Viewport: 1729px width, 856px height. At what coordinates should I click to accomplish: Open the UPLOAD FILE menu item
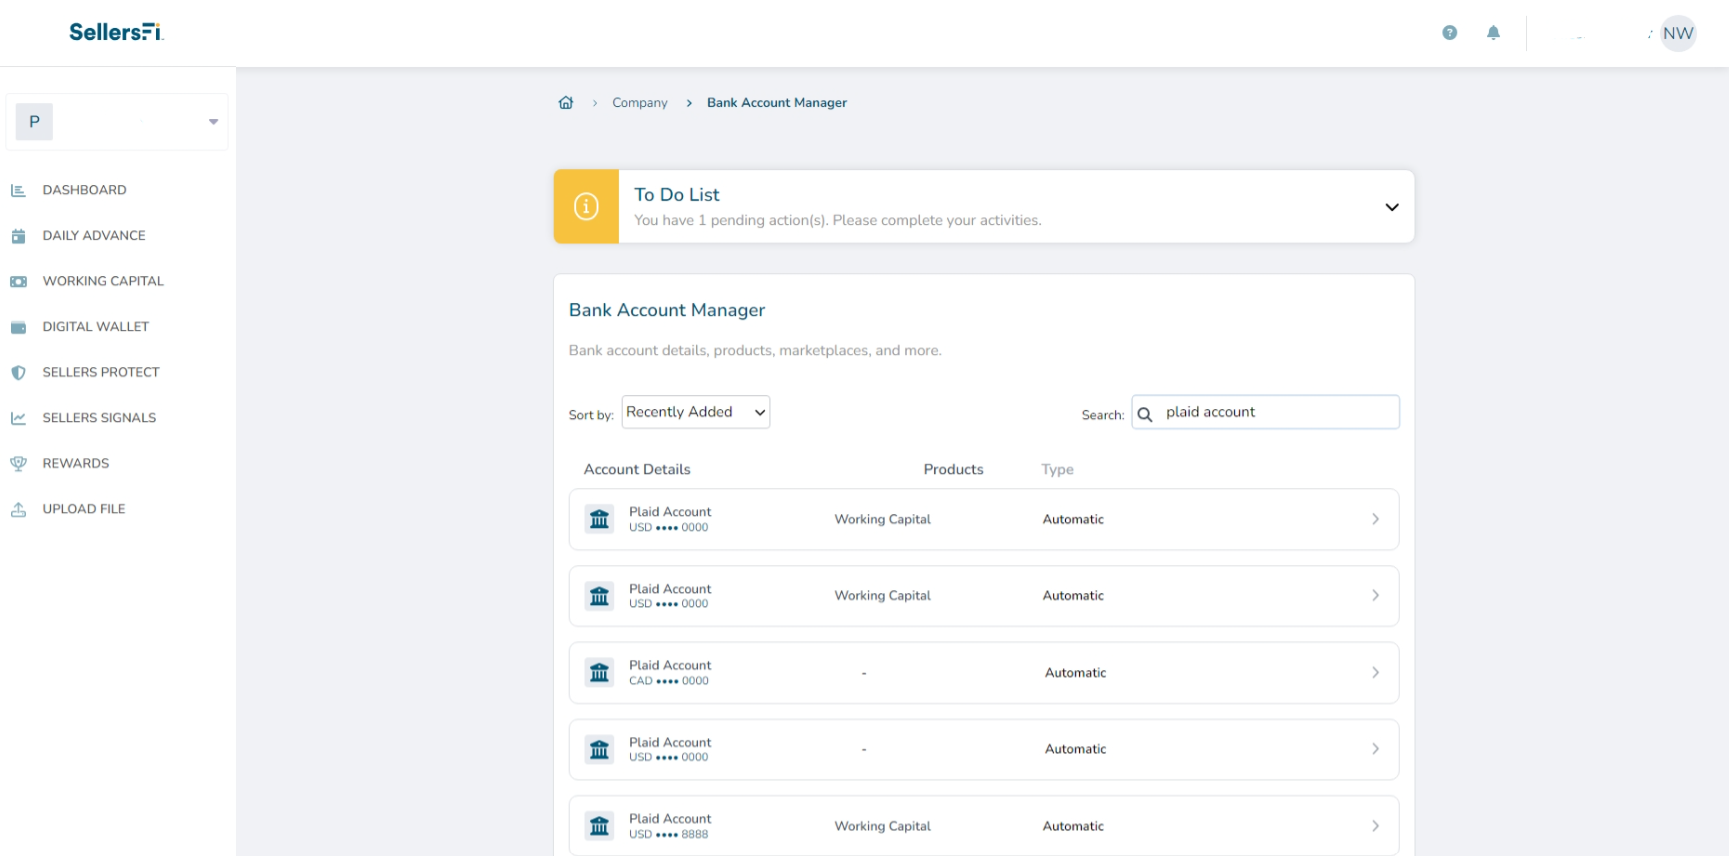click(x=84, y=509)
